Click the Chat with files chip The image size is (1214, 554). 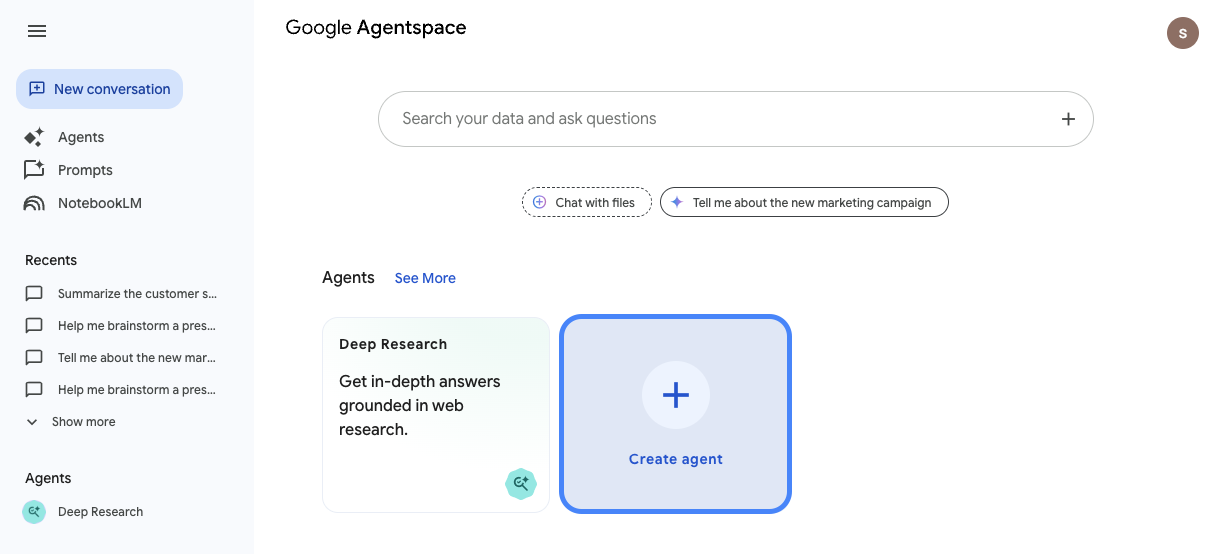[587, 202]
